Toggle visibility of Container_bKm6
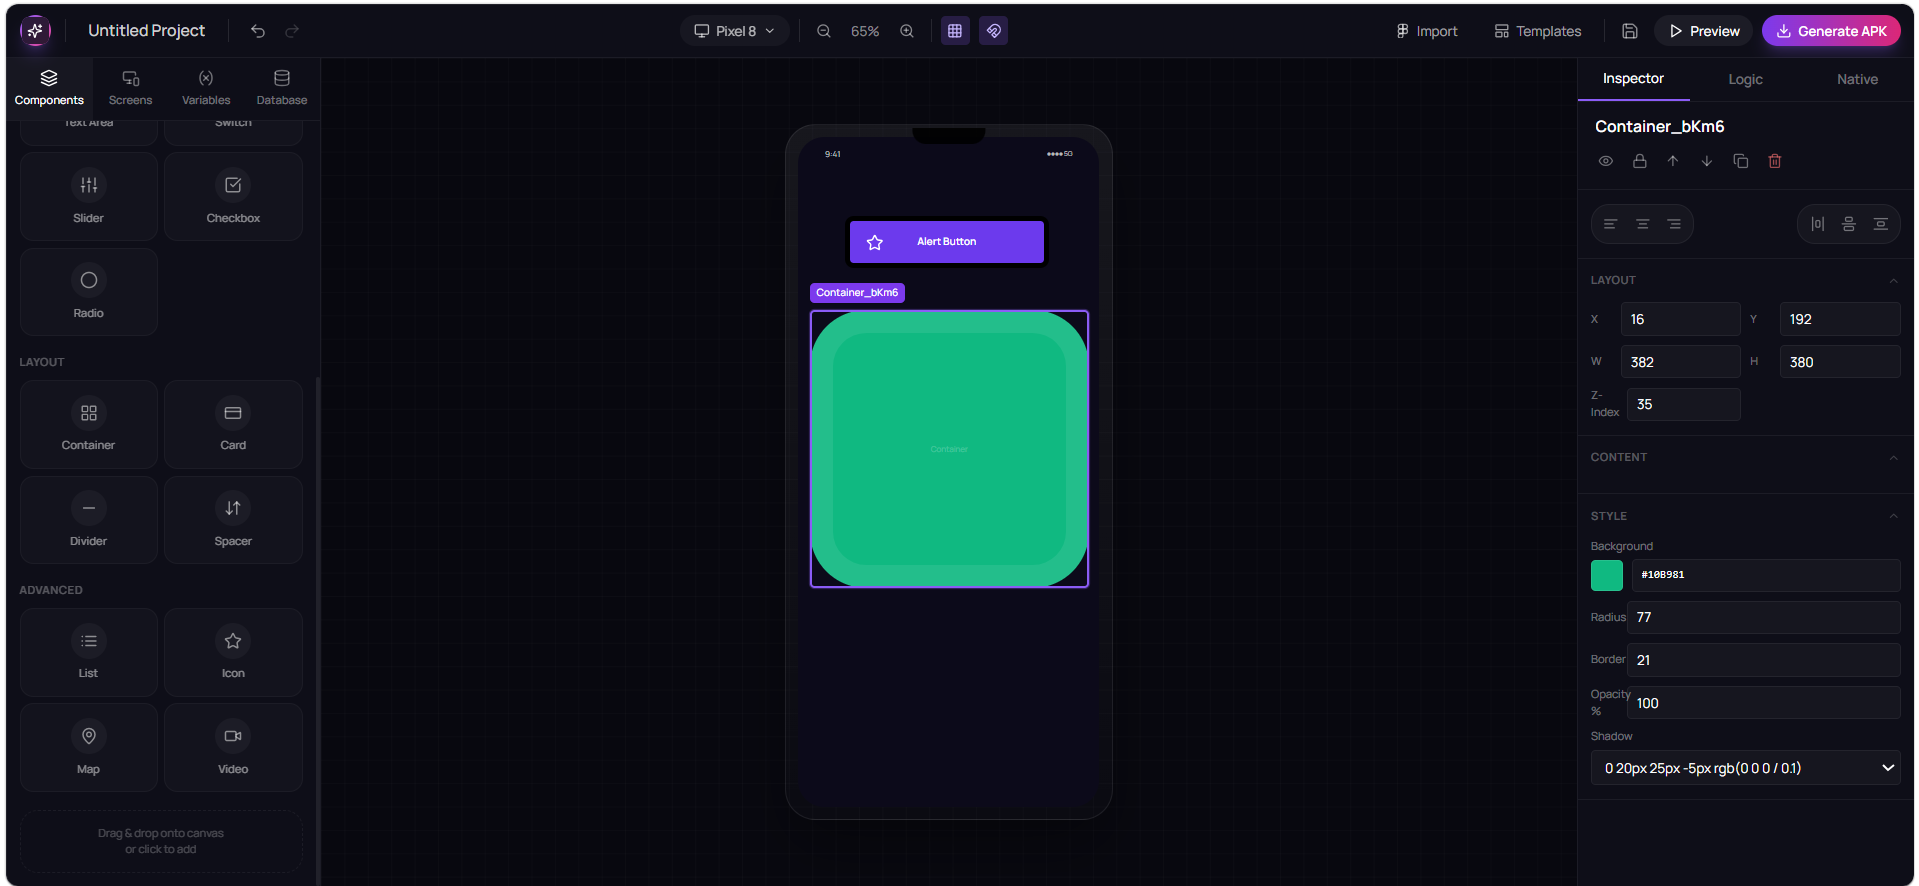1919x886 pixels. (1606, 161)
